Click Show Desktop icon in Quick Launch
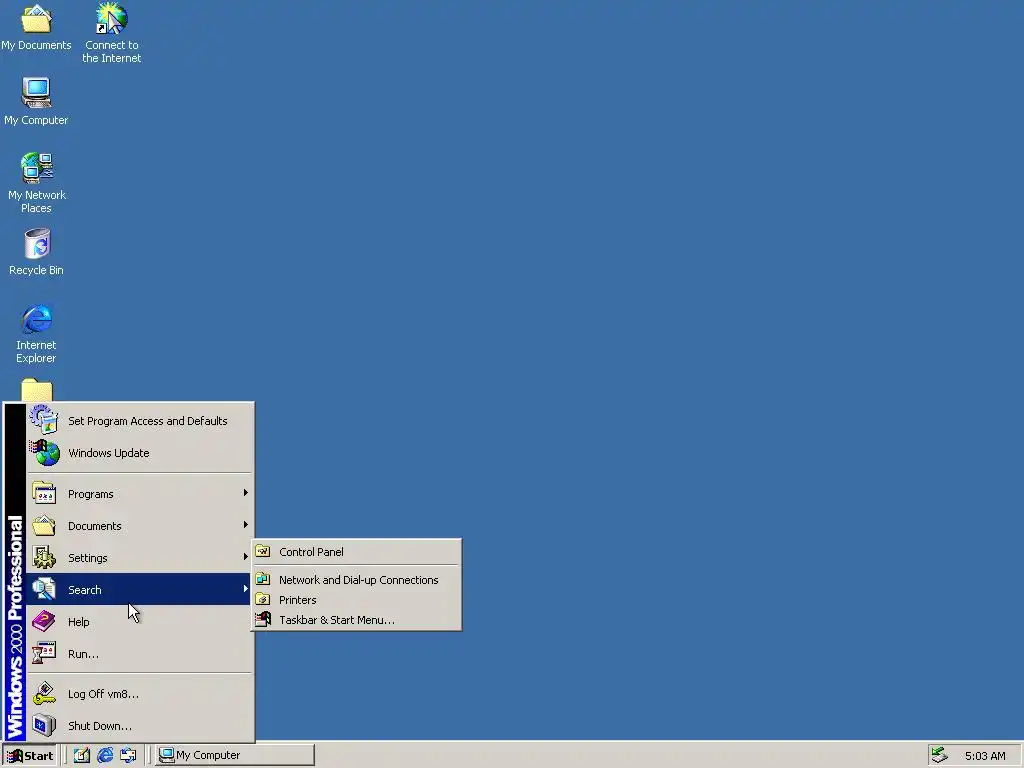This screenshot has width=1024, height=768. click(82, 755)
